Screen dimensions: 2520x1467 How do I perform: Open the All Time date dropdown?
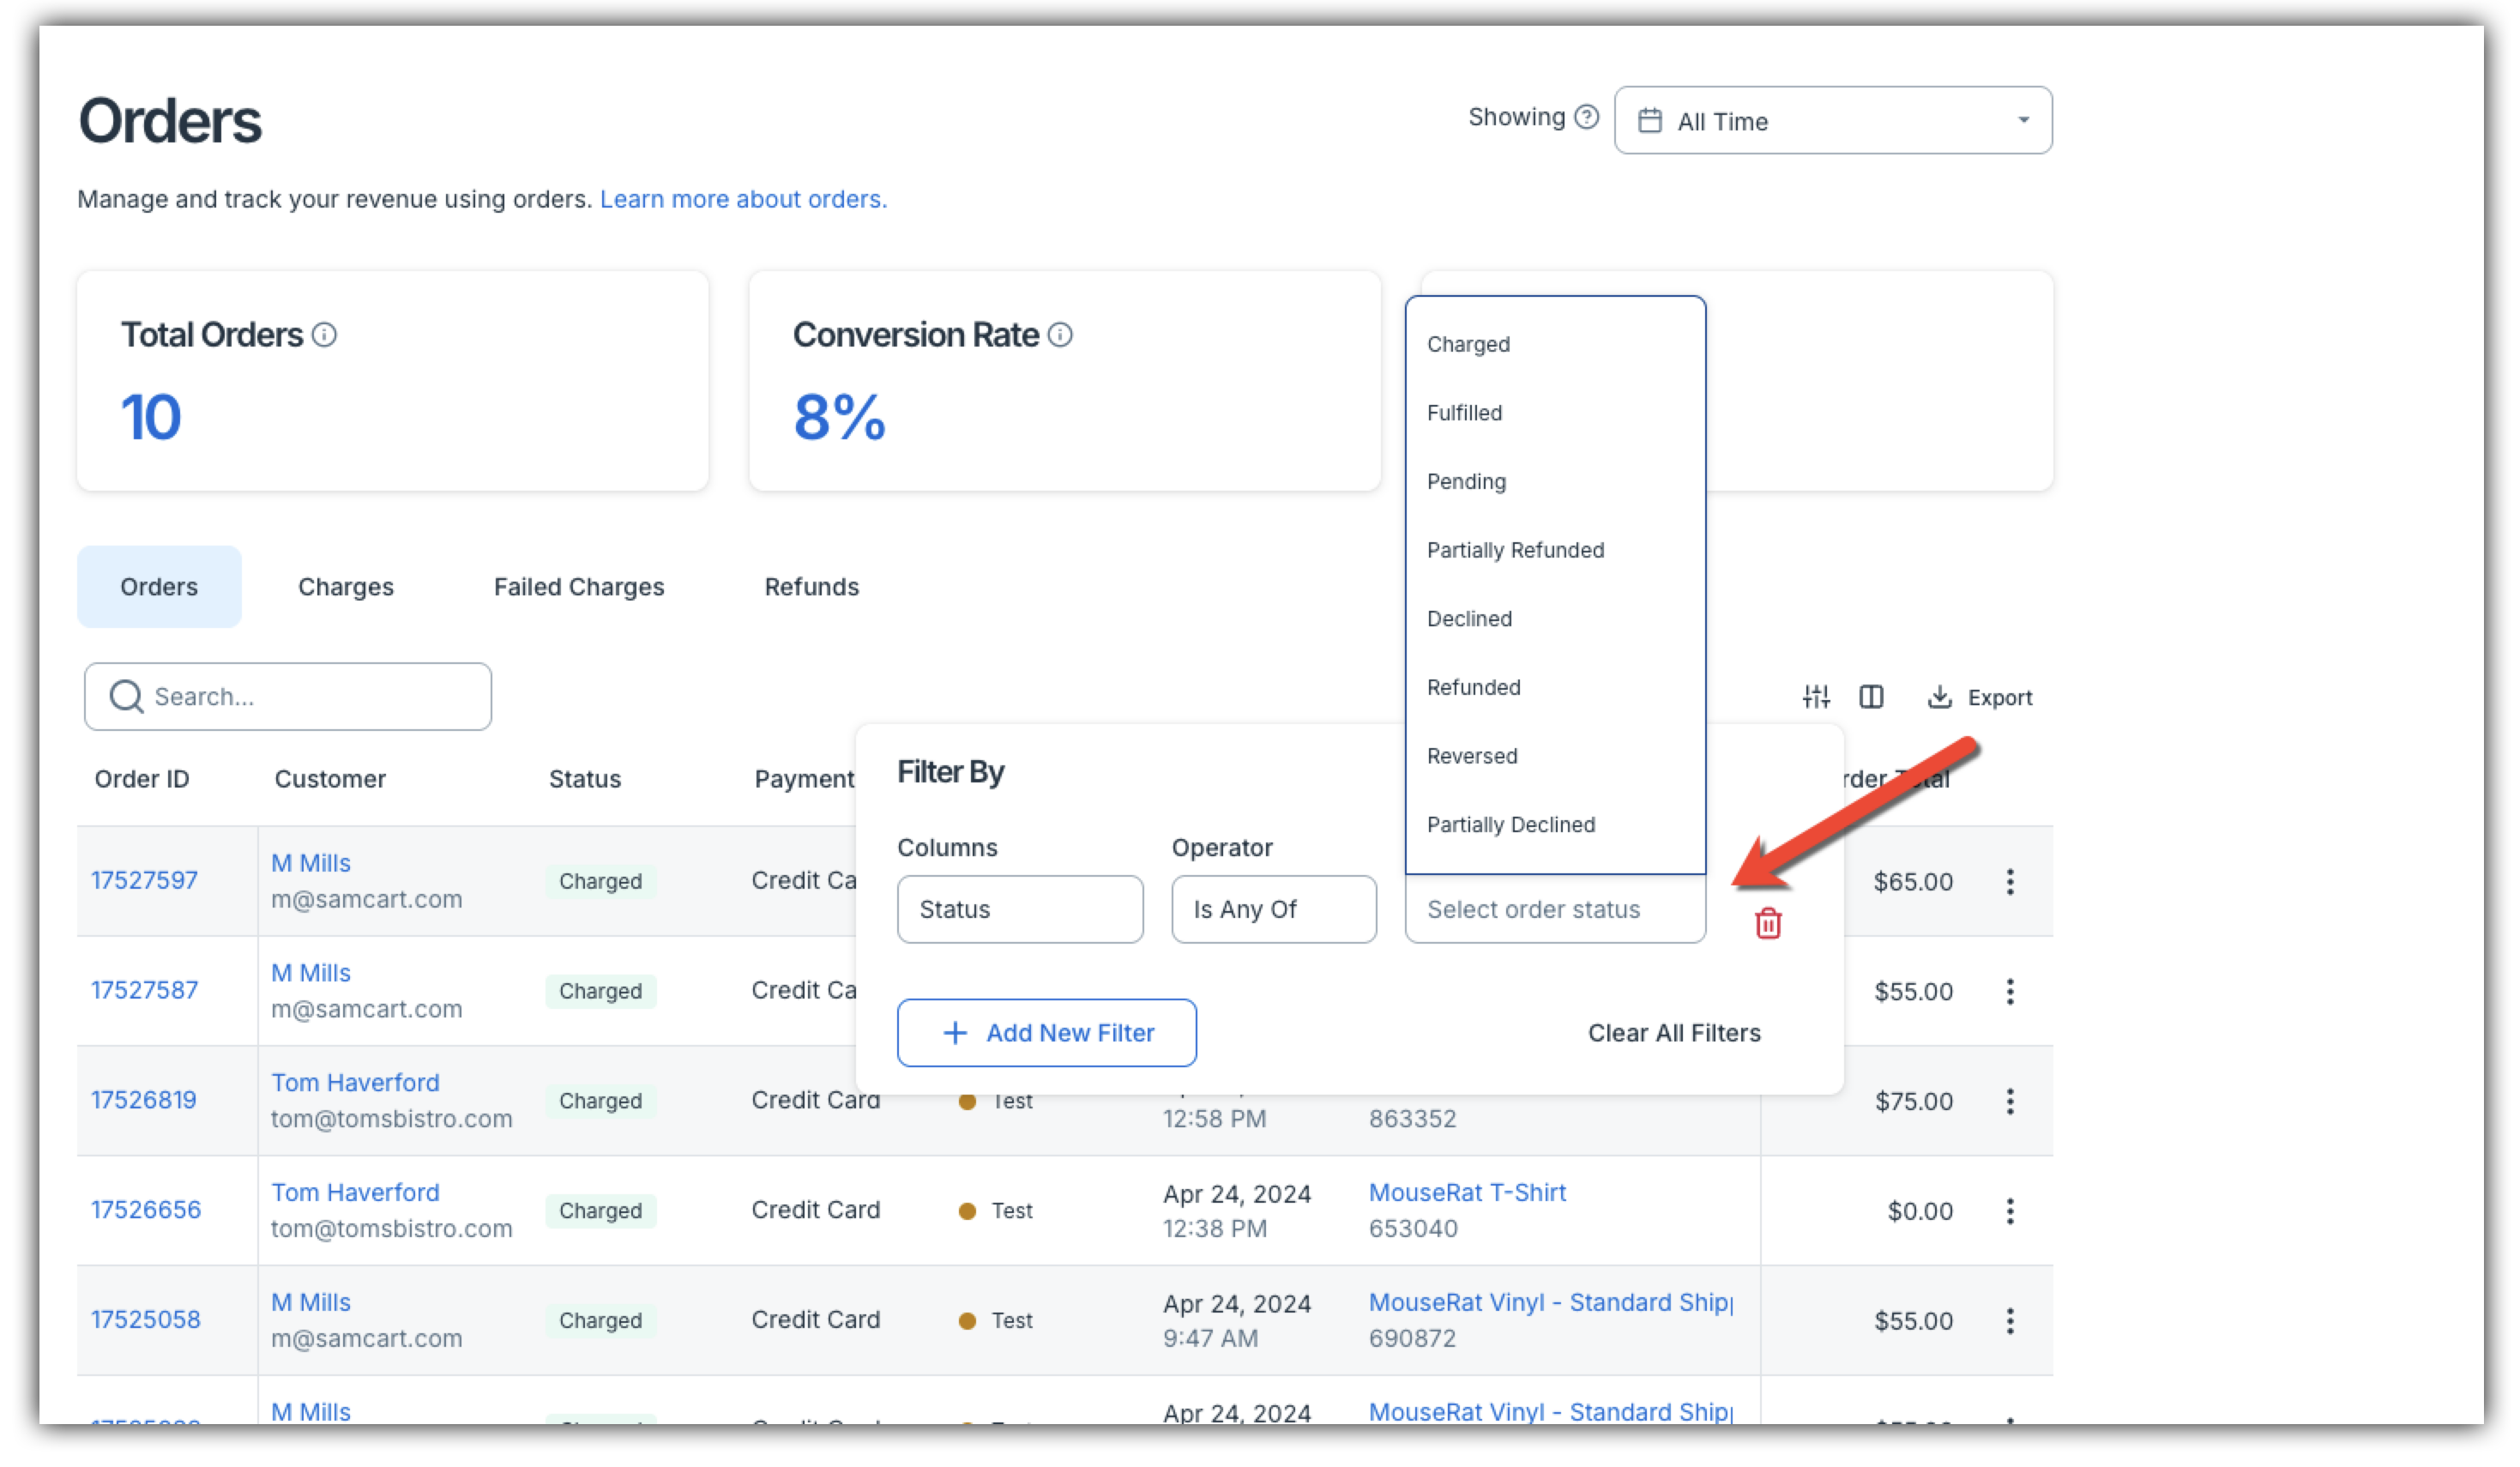click(1832, 121)
